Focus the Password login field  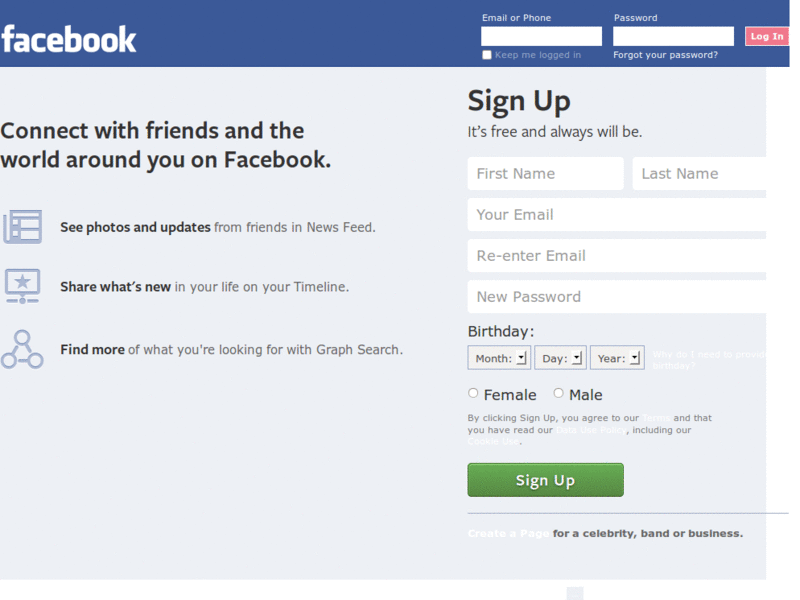(x=673, y=36)
